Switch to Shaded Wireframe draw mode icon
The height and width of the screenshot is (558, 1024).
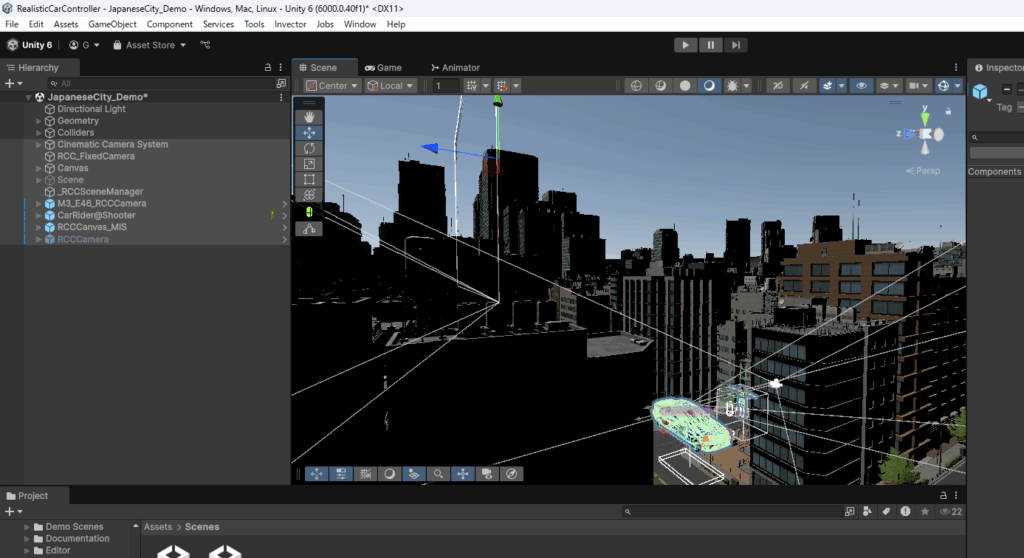point(660,86)
